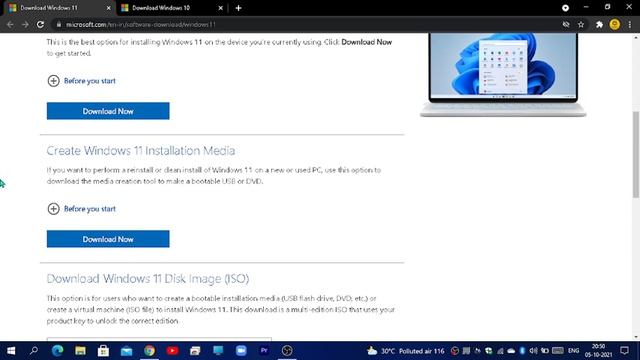This screenshot has width=640, height=360.
Task: Open Microsoft Store from taskbar
Action: click(103, 351)
